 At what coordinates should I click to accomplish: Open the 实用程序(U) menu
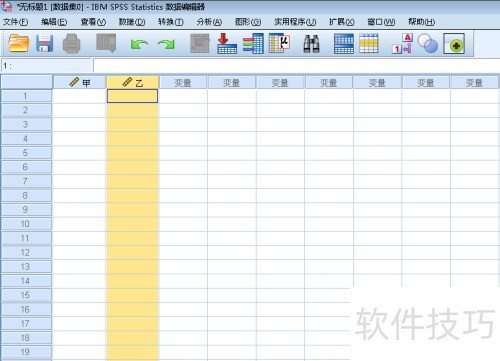pos(295,22)
